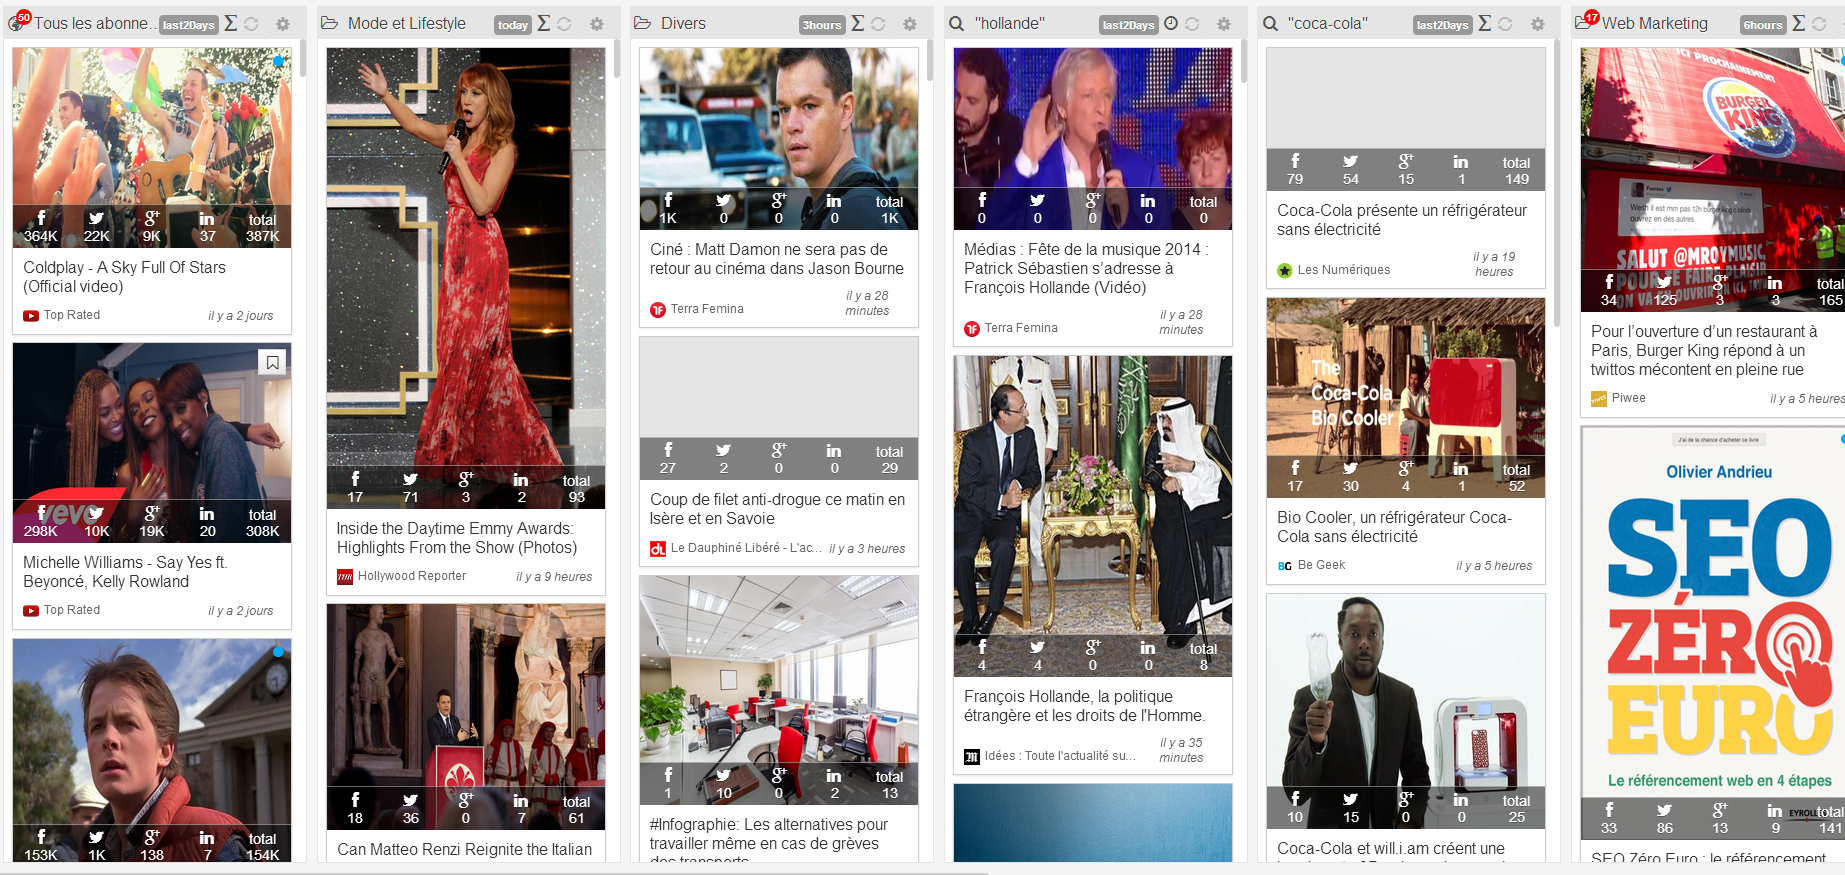Click the sum sort icon in Mode et Lifestyle column
The height and width of the screenshot is (875, 1845).
544,23
